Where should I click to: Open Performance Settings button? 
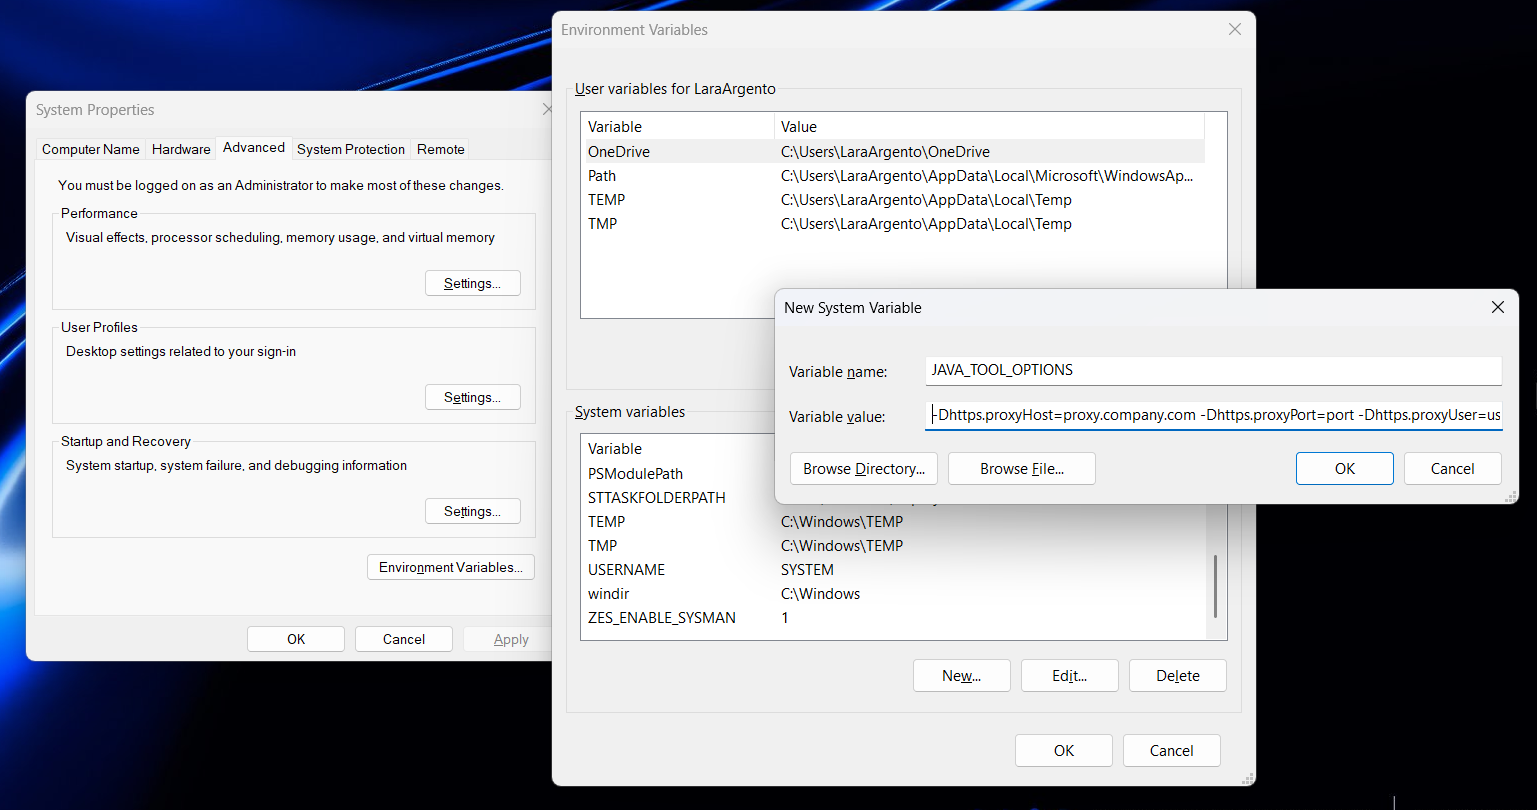pos(473,283)
